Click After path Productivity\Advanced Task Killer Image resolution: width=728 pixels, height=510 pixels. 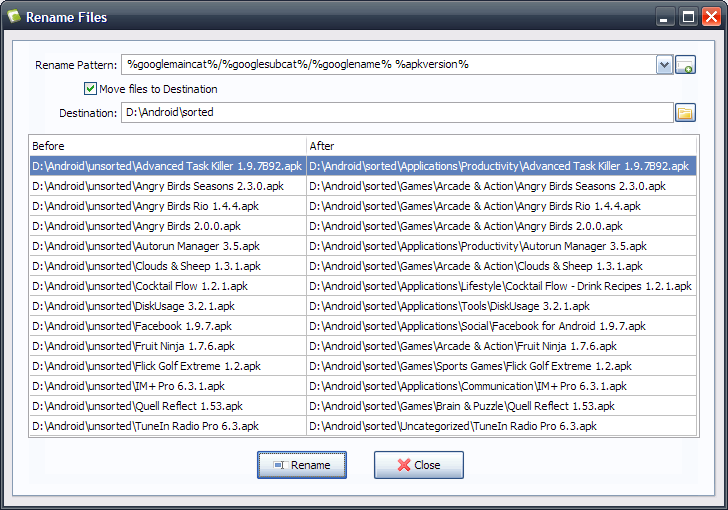(502, 166)
